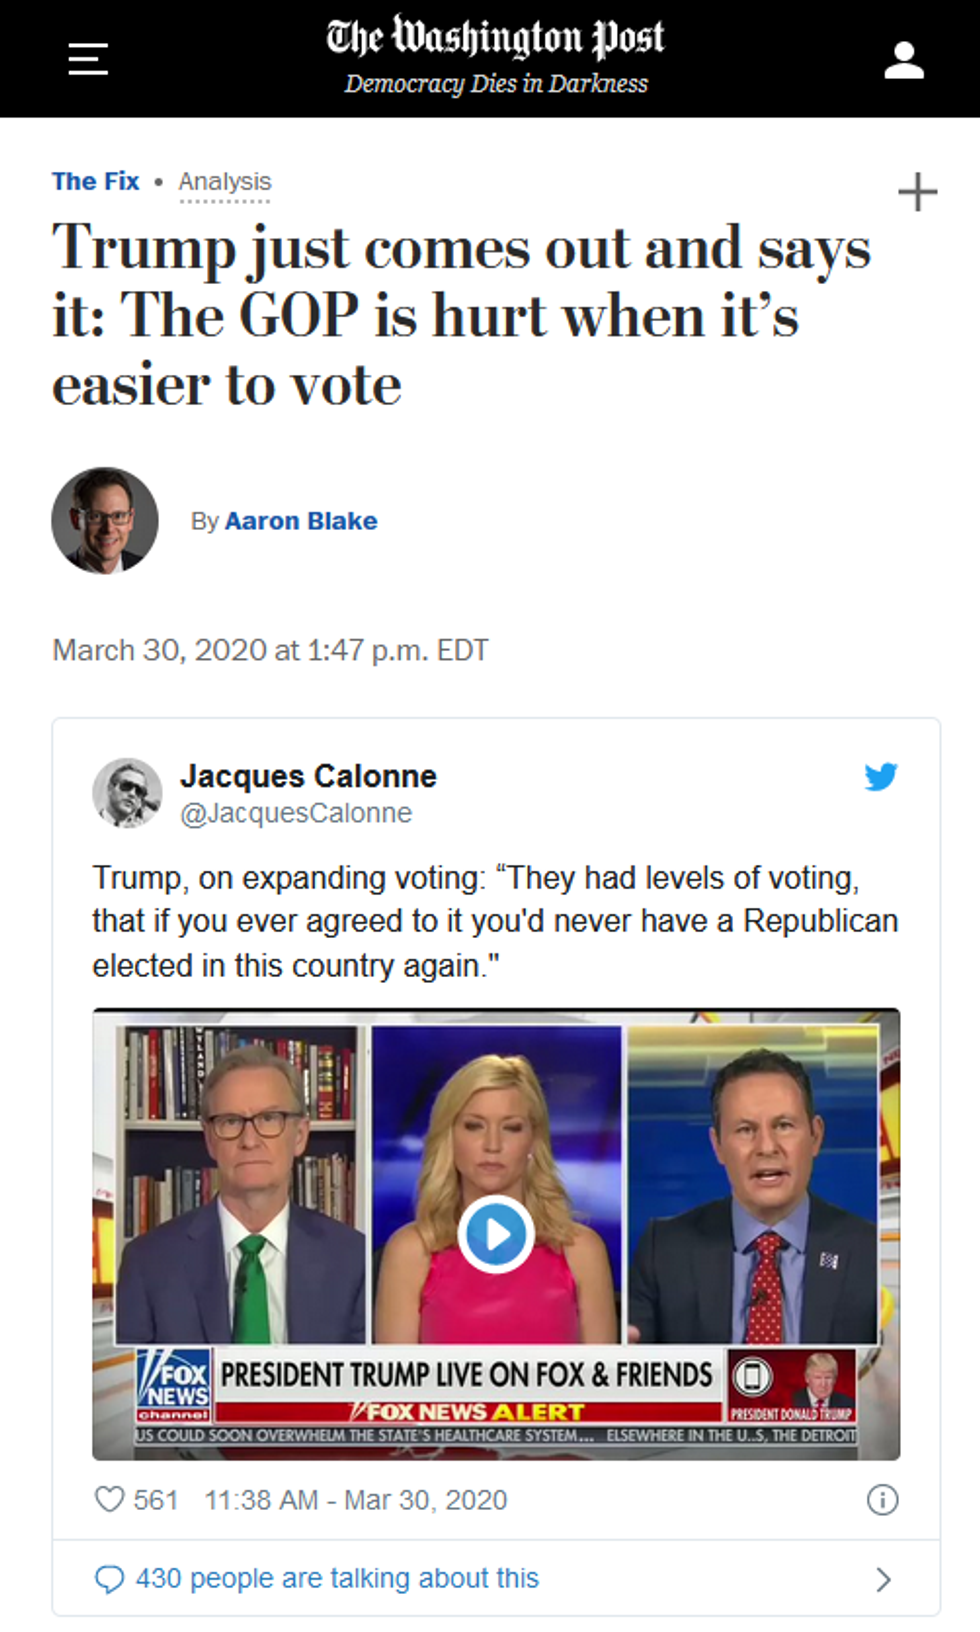Click the Twitter bird icon on the embedded tweet
The width and height of the screenshot is (980, 1632).
881,777
